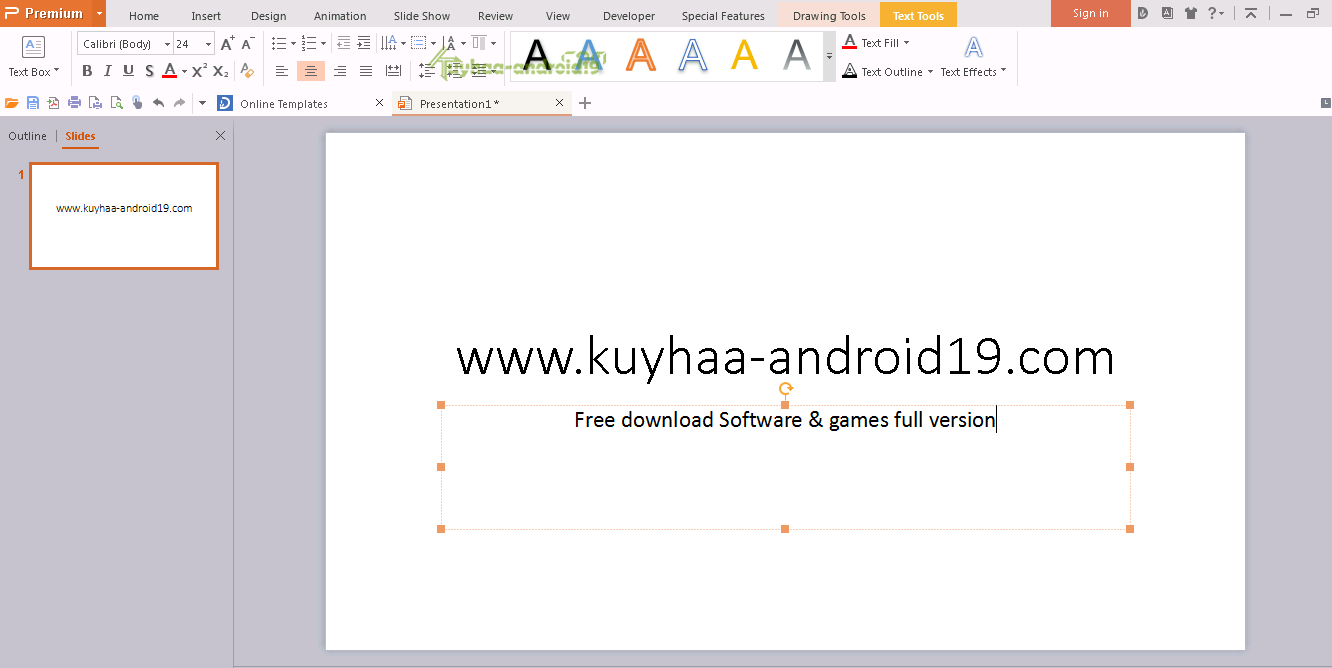Screen dimensions: 1332x668
Task: Expand the numbering dropdown arrow
Action: pos(323,44)
